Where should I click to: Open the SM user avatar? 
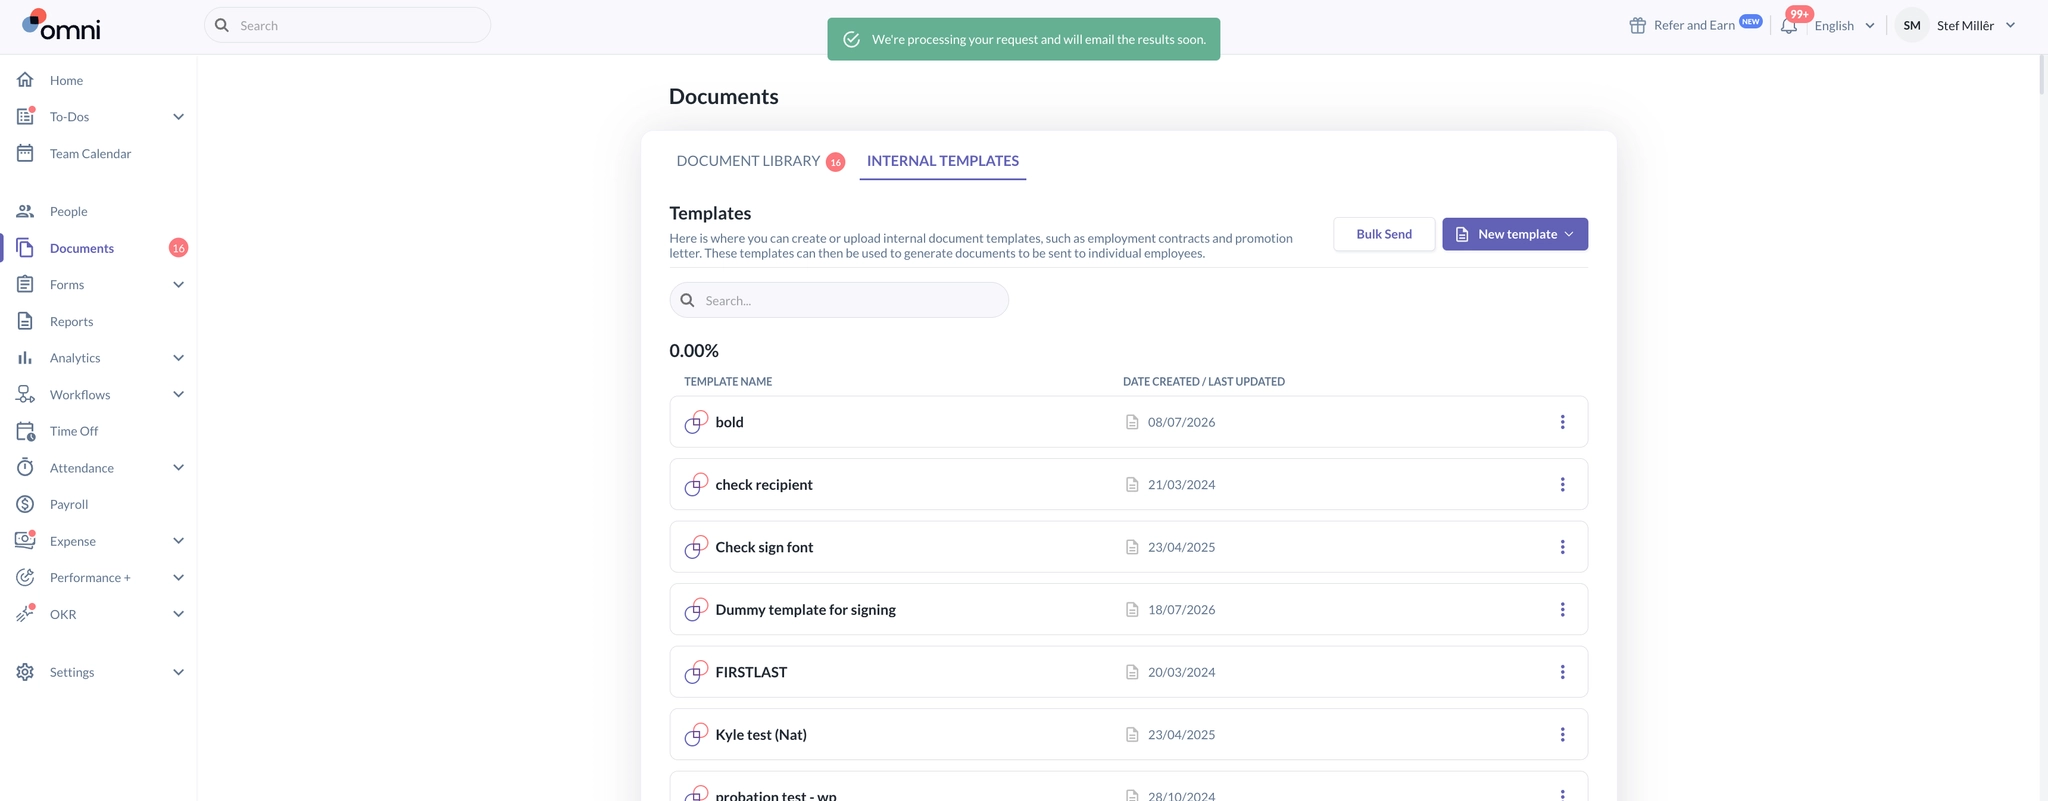coord(1911,25)
